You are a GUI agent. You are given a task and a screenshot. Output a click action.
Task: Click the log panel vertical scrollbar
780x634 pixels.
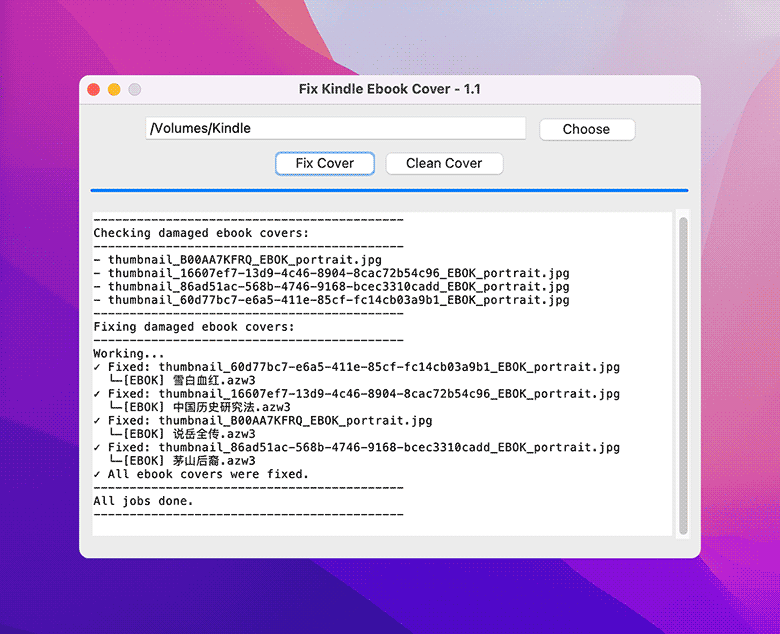(x=683, y=375)
